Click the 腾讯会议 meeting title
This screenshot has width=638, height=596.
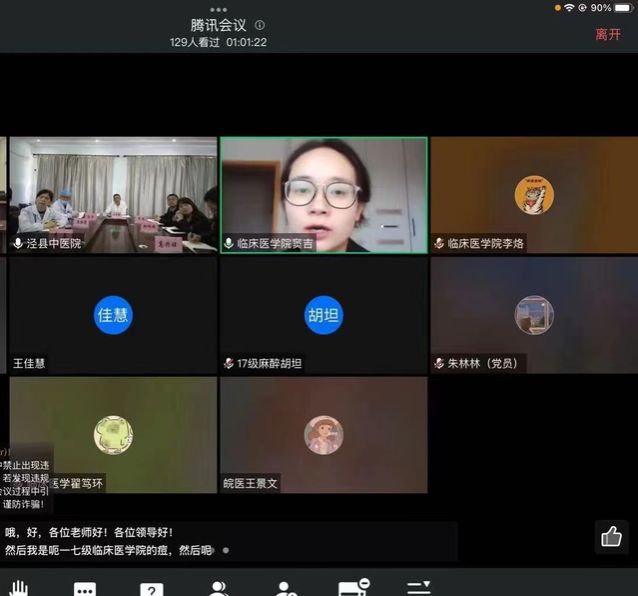pyautogui.click(x=218, y=25)
